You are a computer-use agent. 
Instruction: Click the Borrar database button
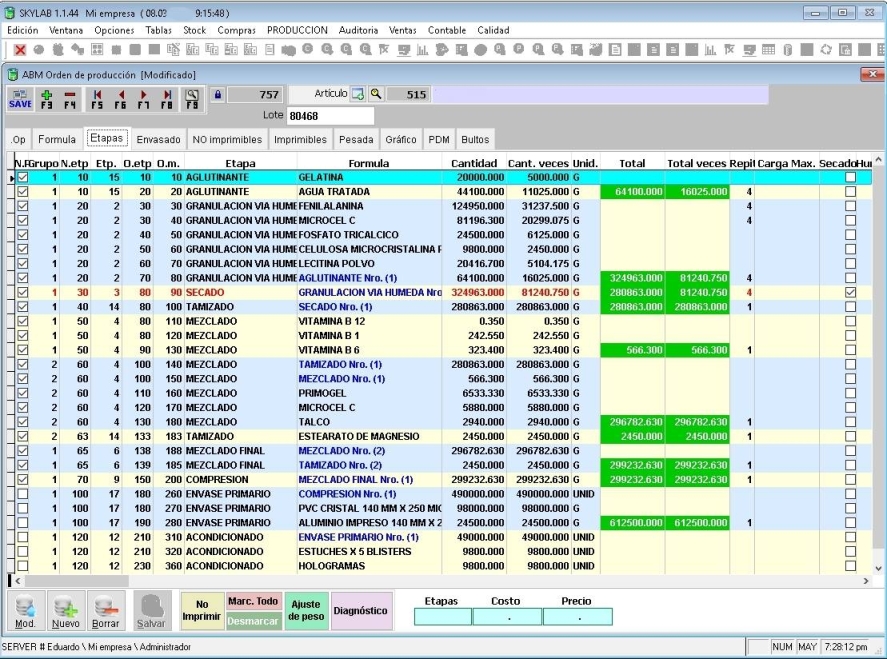tap(106, 611)
